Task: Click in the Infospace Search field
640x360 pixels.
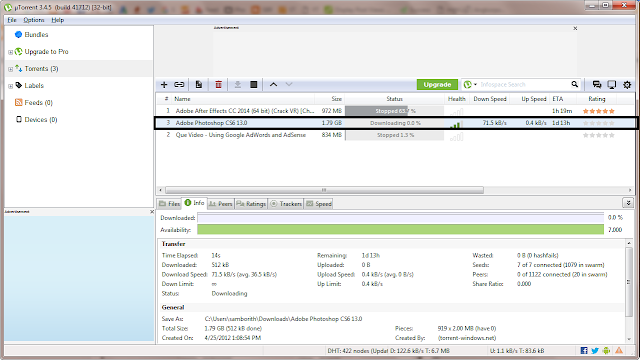Action: [x=524, y=84]
